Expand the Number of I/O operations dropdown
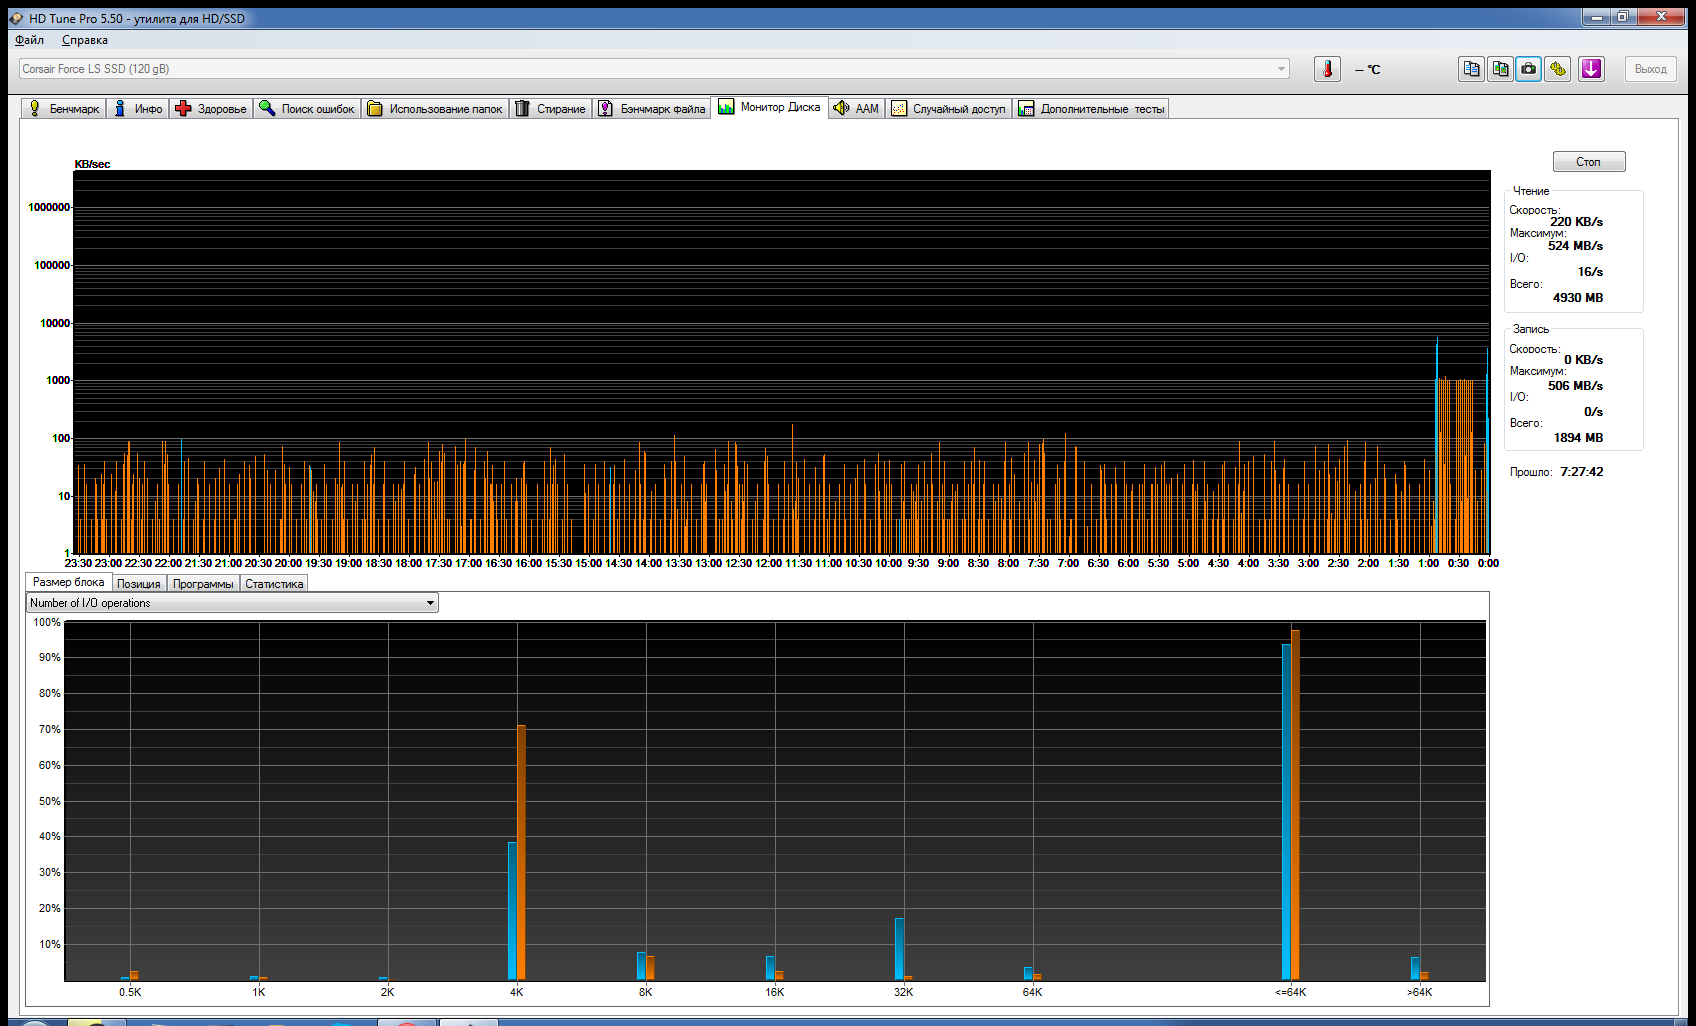Image resolution: width=1696 pixels, height=1026 pixels. click(430, 603)
